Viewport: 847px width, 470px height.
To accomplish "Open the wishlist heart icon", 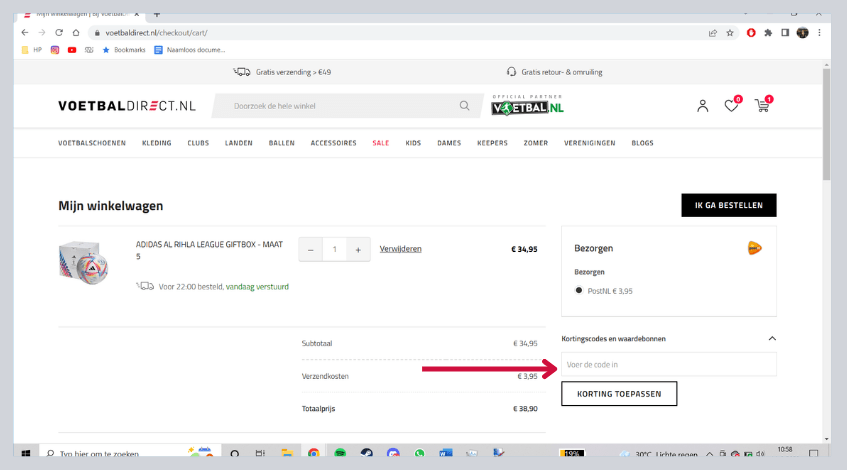I will tap(731, 106).
